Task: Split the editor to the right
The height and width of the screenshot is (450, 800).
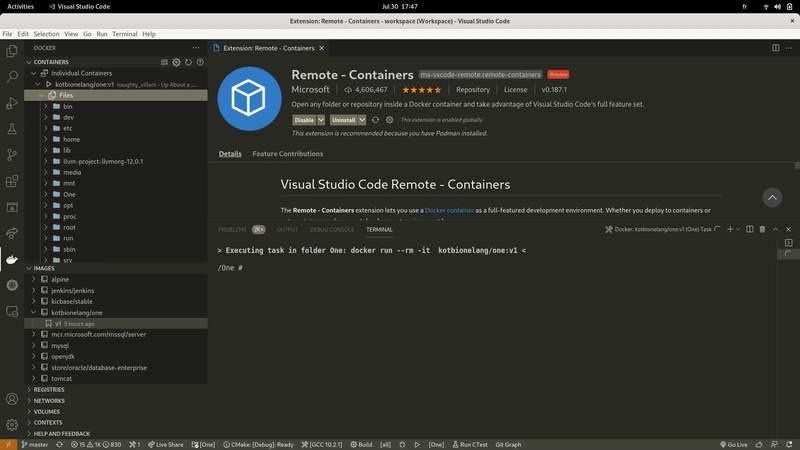Action: click(777, 47)
